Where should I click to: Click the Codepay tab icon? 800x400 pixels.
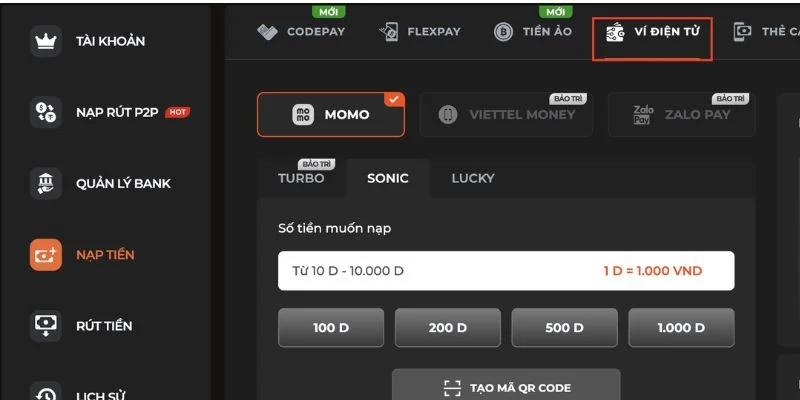click(267, 32)
